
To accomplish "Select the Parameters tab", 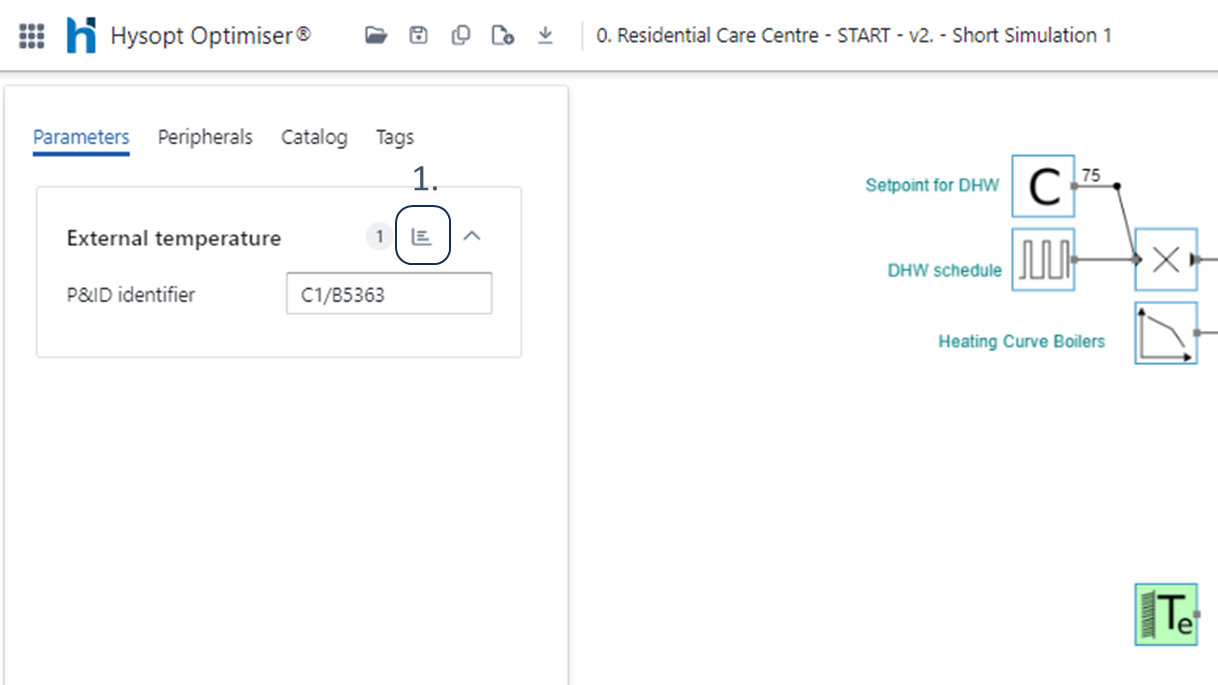I will tap(81, 137).
